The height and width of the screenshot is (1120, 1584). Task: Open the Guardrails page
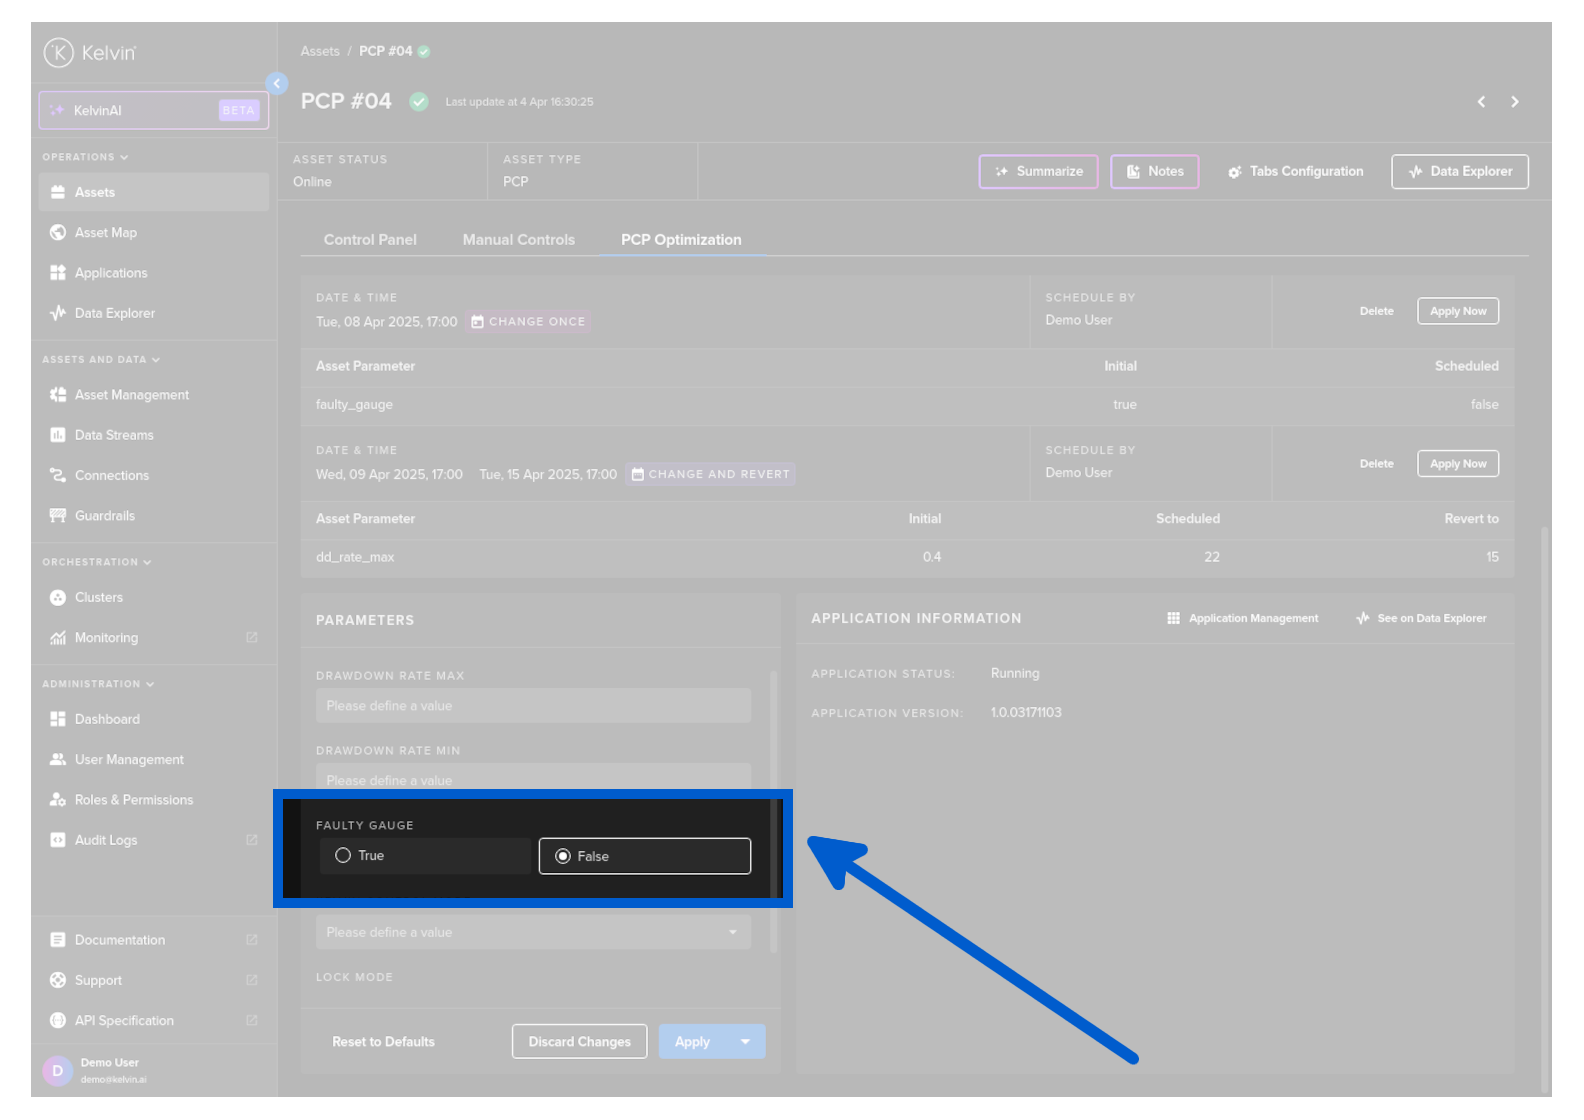104,516
